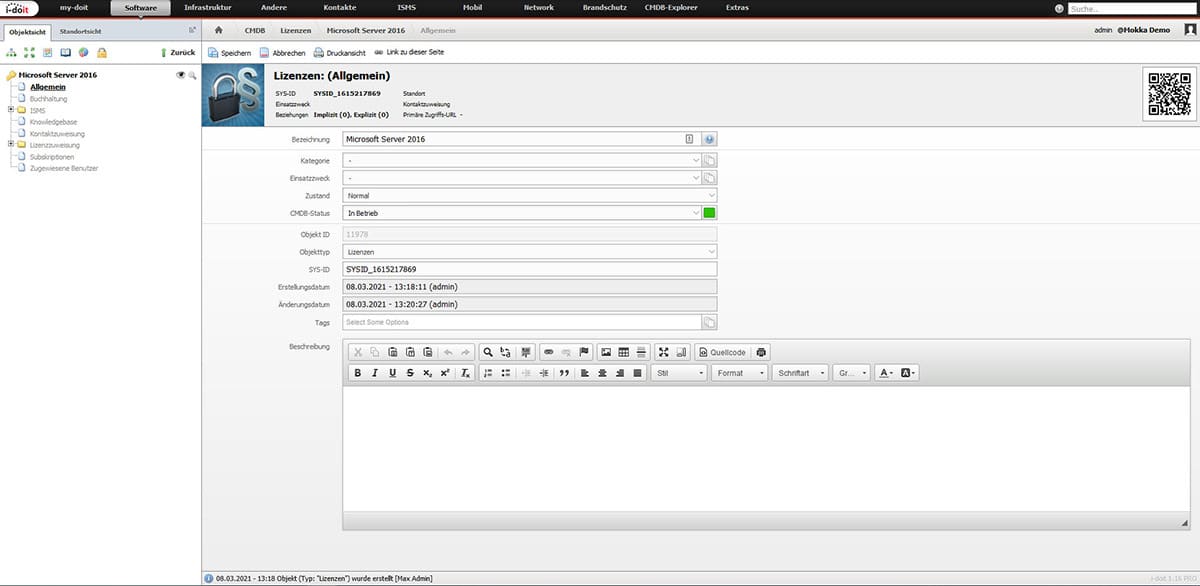Center text in the editor
This screenshot has width=1200, height=586.
click(602, 373)
